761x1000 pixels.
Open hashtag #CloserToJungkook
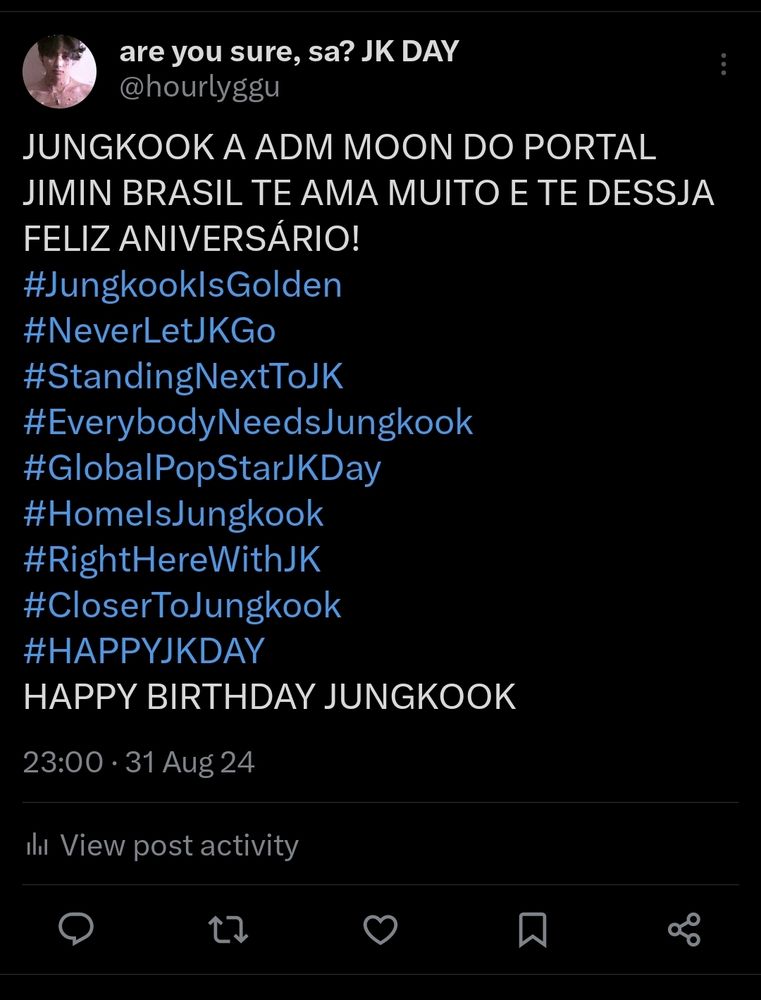point(182,607)
